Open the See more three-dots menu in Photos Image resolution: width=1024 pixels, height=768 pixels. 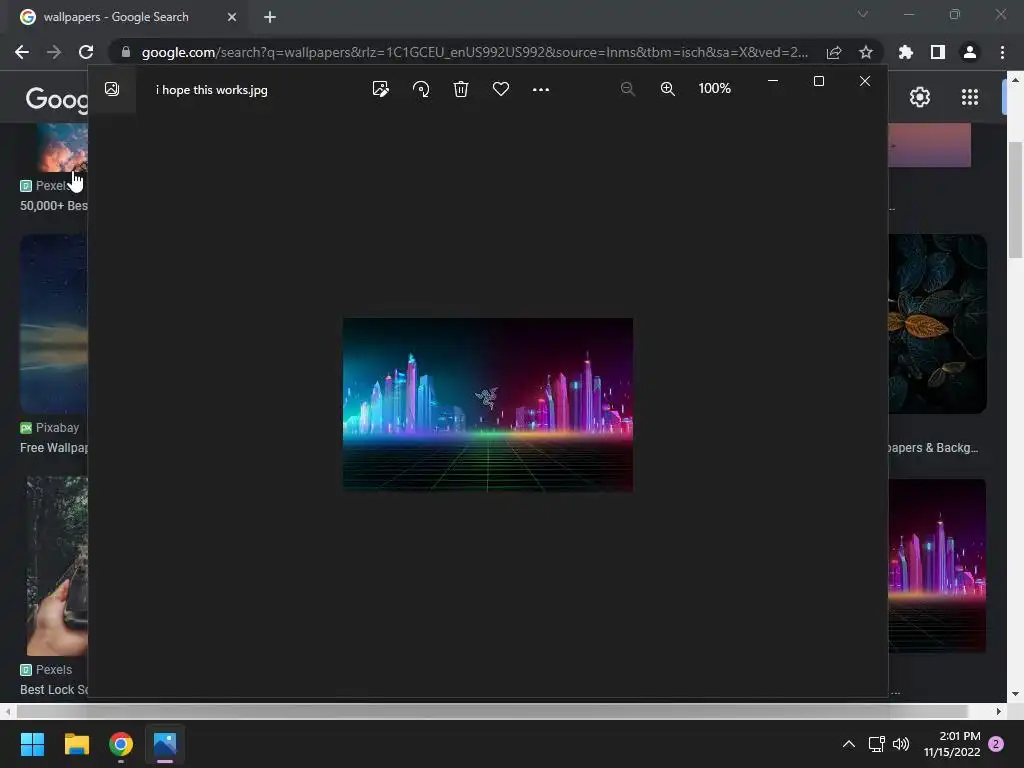[541, 89]
